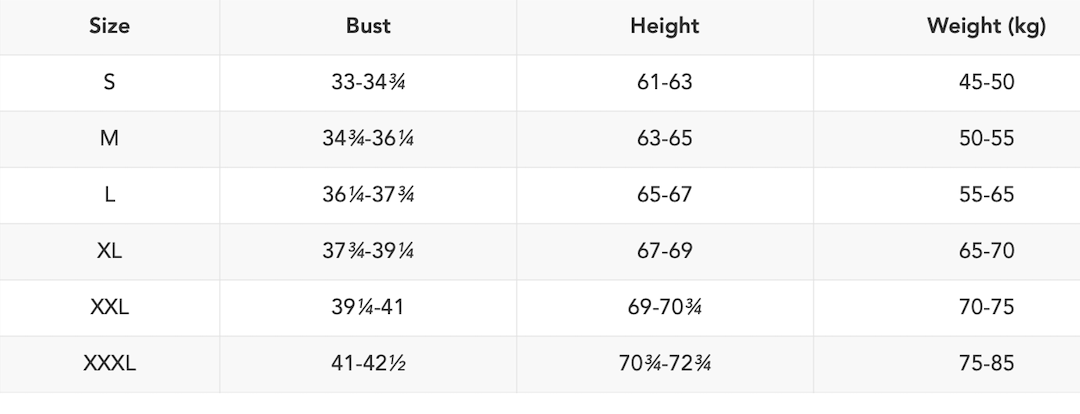Select the weight value 75-85
This screenshot has height=414, width=1080.
point(986,364)
